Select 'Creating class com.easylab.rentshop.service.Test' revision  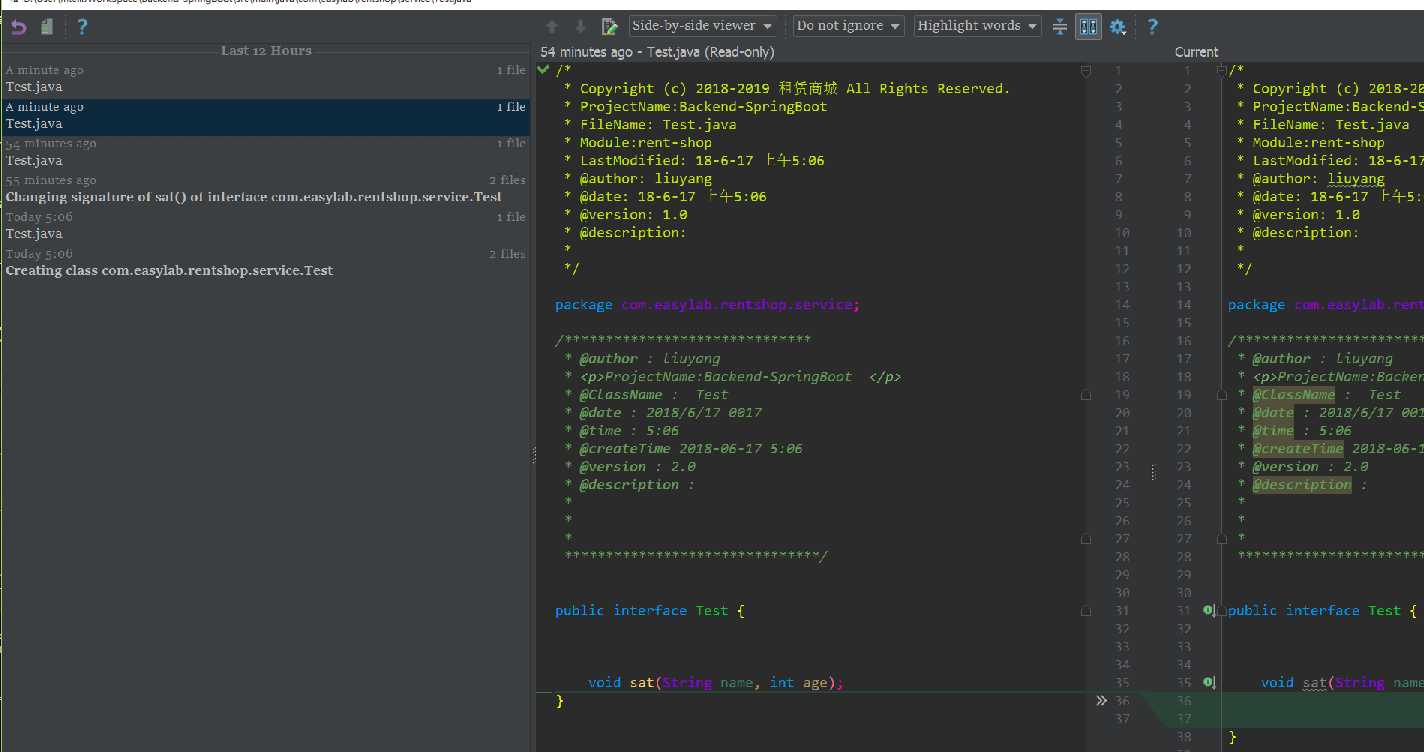pyautogui.click(x=265, y=263)
